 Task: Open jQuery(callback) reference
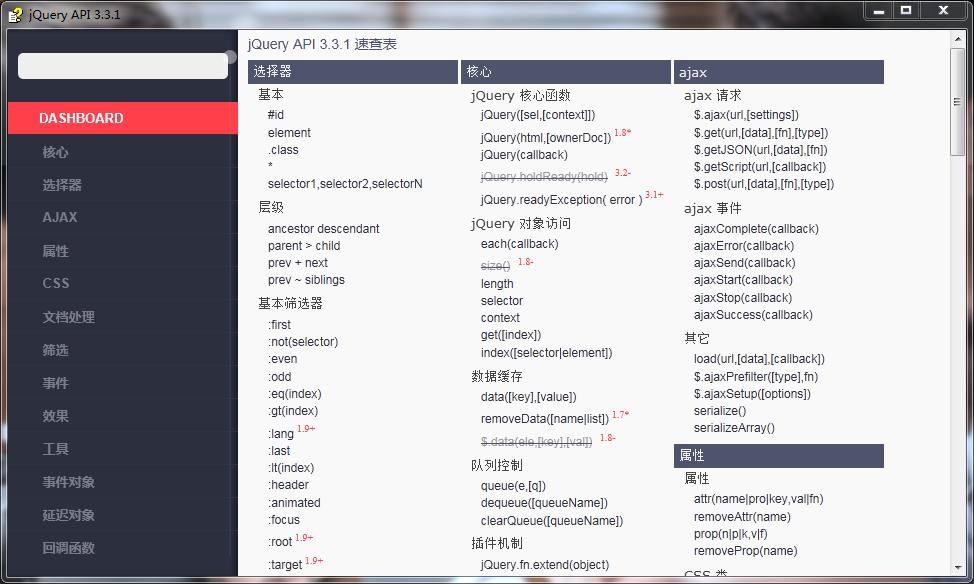coord(524,155)
